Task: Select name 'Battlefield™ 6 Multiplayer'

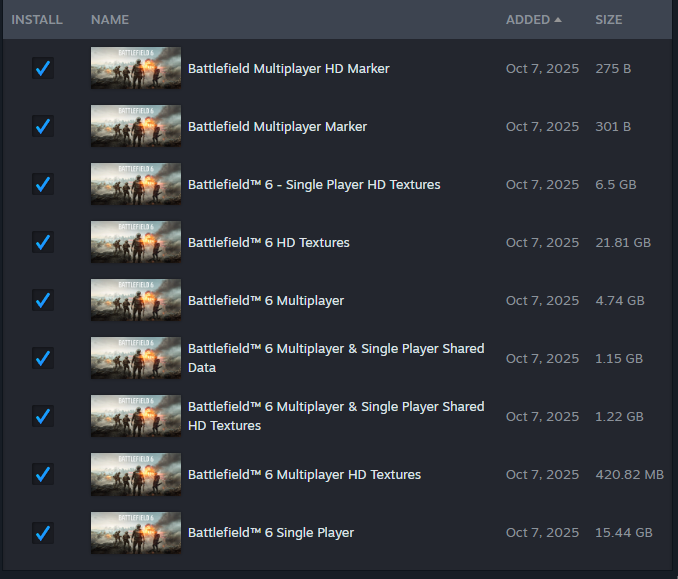Action: [x=266, y=301]
